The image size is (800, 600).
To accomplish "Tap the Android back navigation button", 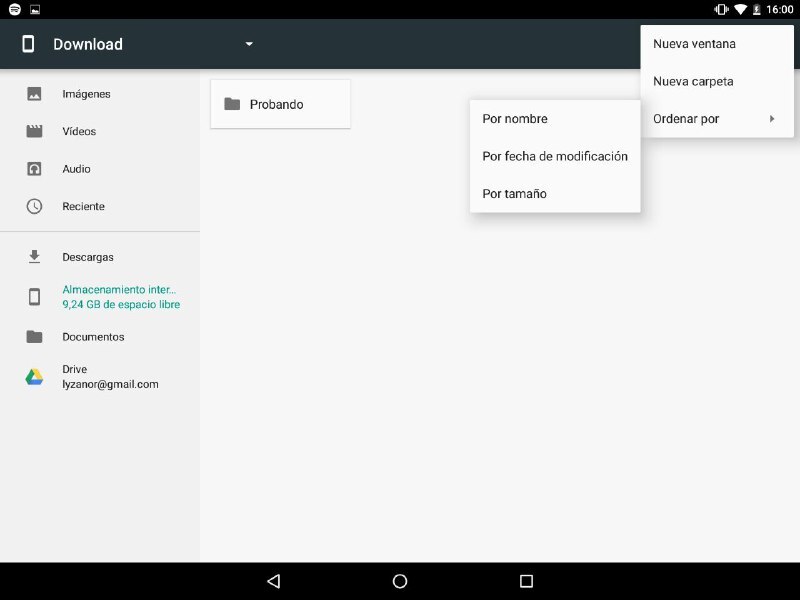I will click(273, 581).
